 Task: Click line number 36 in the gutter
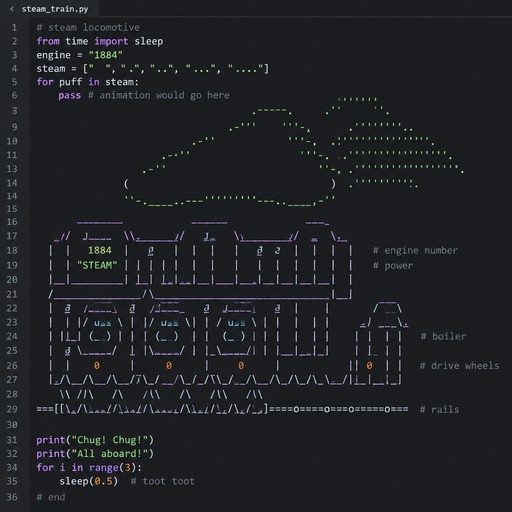tap(12, 497)
